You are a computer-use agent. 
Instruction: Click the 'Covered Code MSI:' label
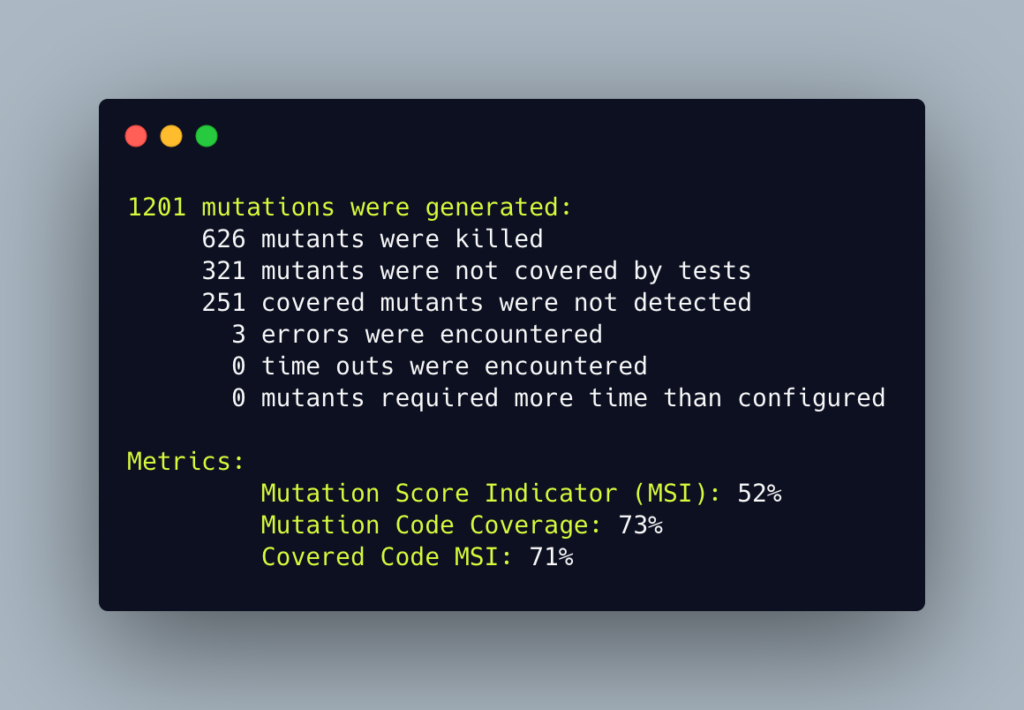[387, 557]
